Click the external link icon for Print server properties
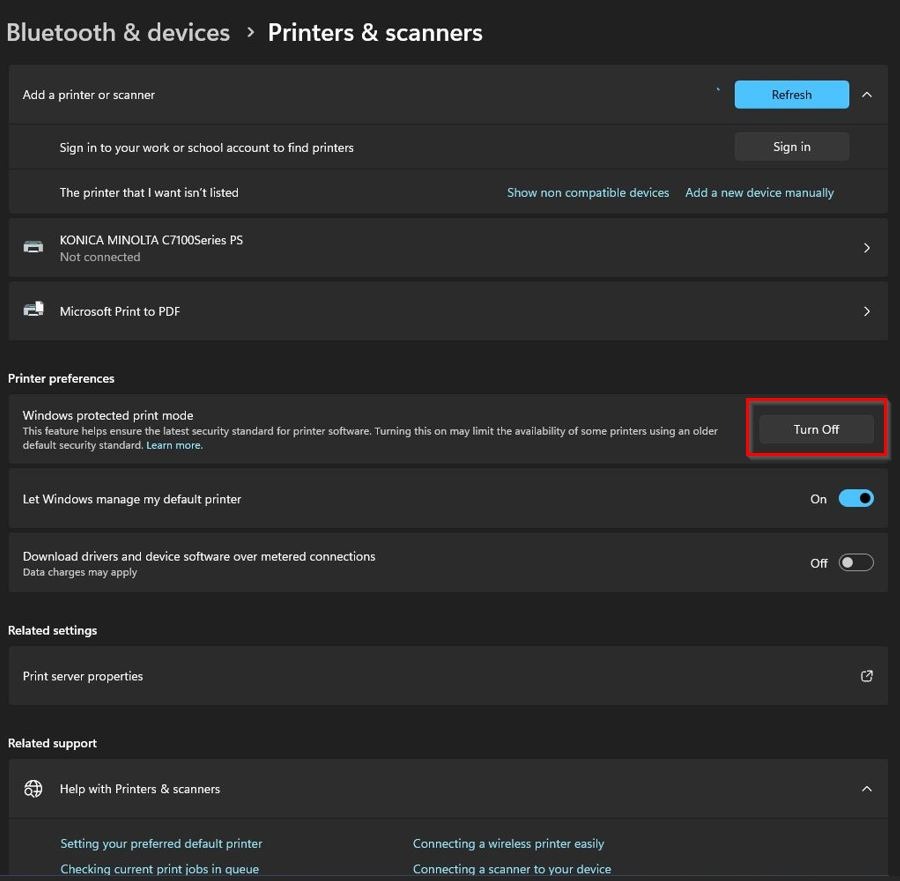This screenshot has height=881, width=900. pos(867,676)
